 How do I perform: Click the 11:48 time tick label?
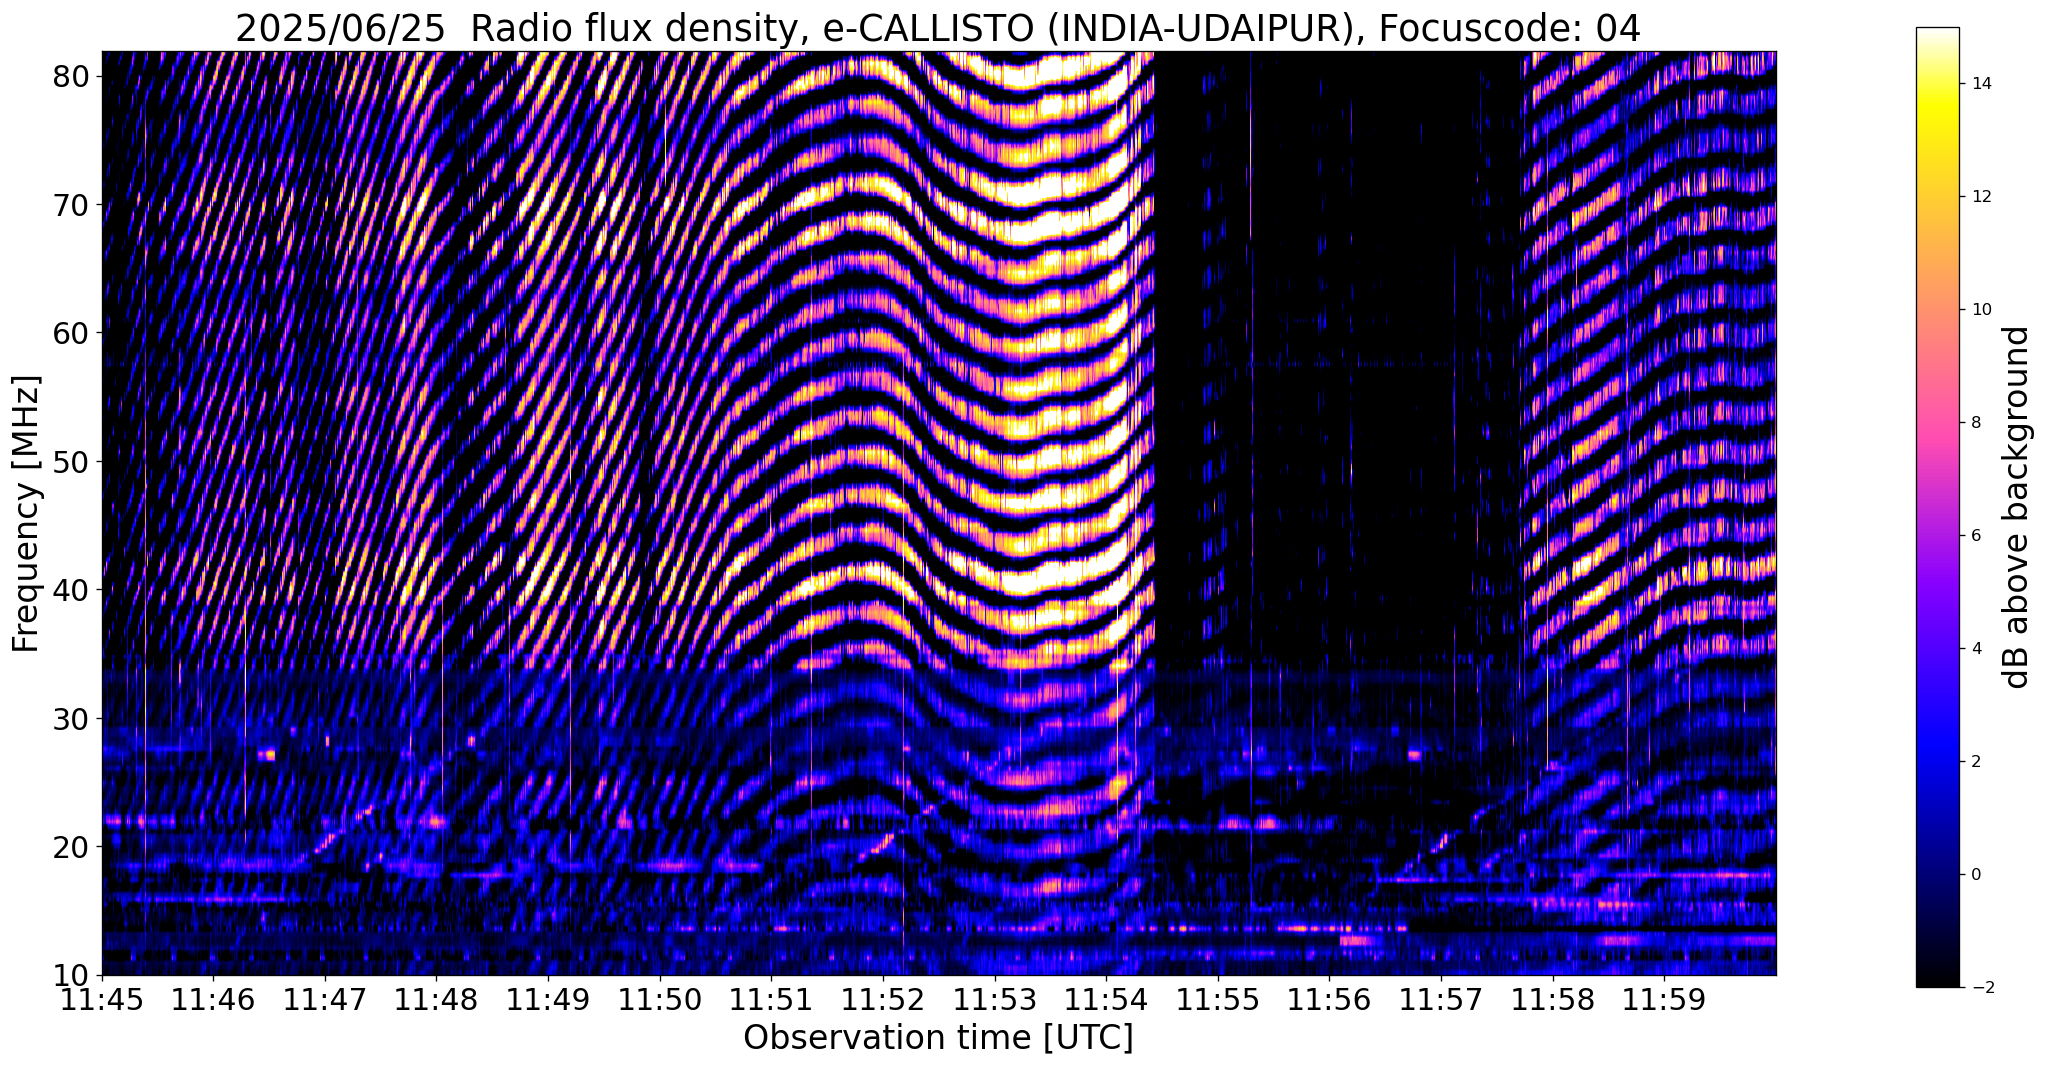click(436, 1000)
